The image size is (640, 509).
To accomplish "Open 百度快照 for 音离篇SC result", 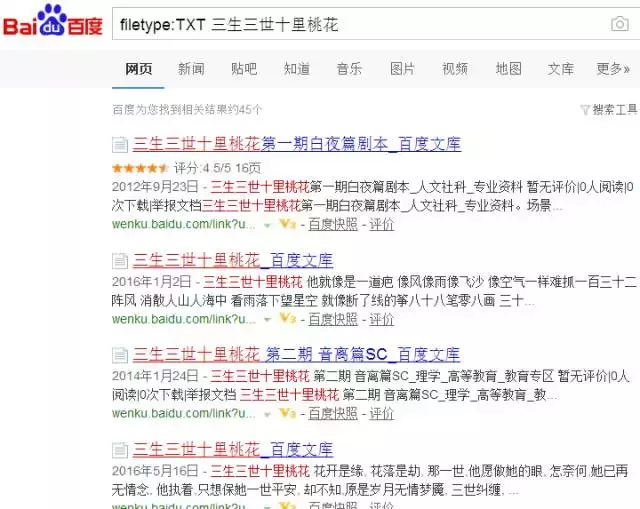I will 333,413.
